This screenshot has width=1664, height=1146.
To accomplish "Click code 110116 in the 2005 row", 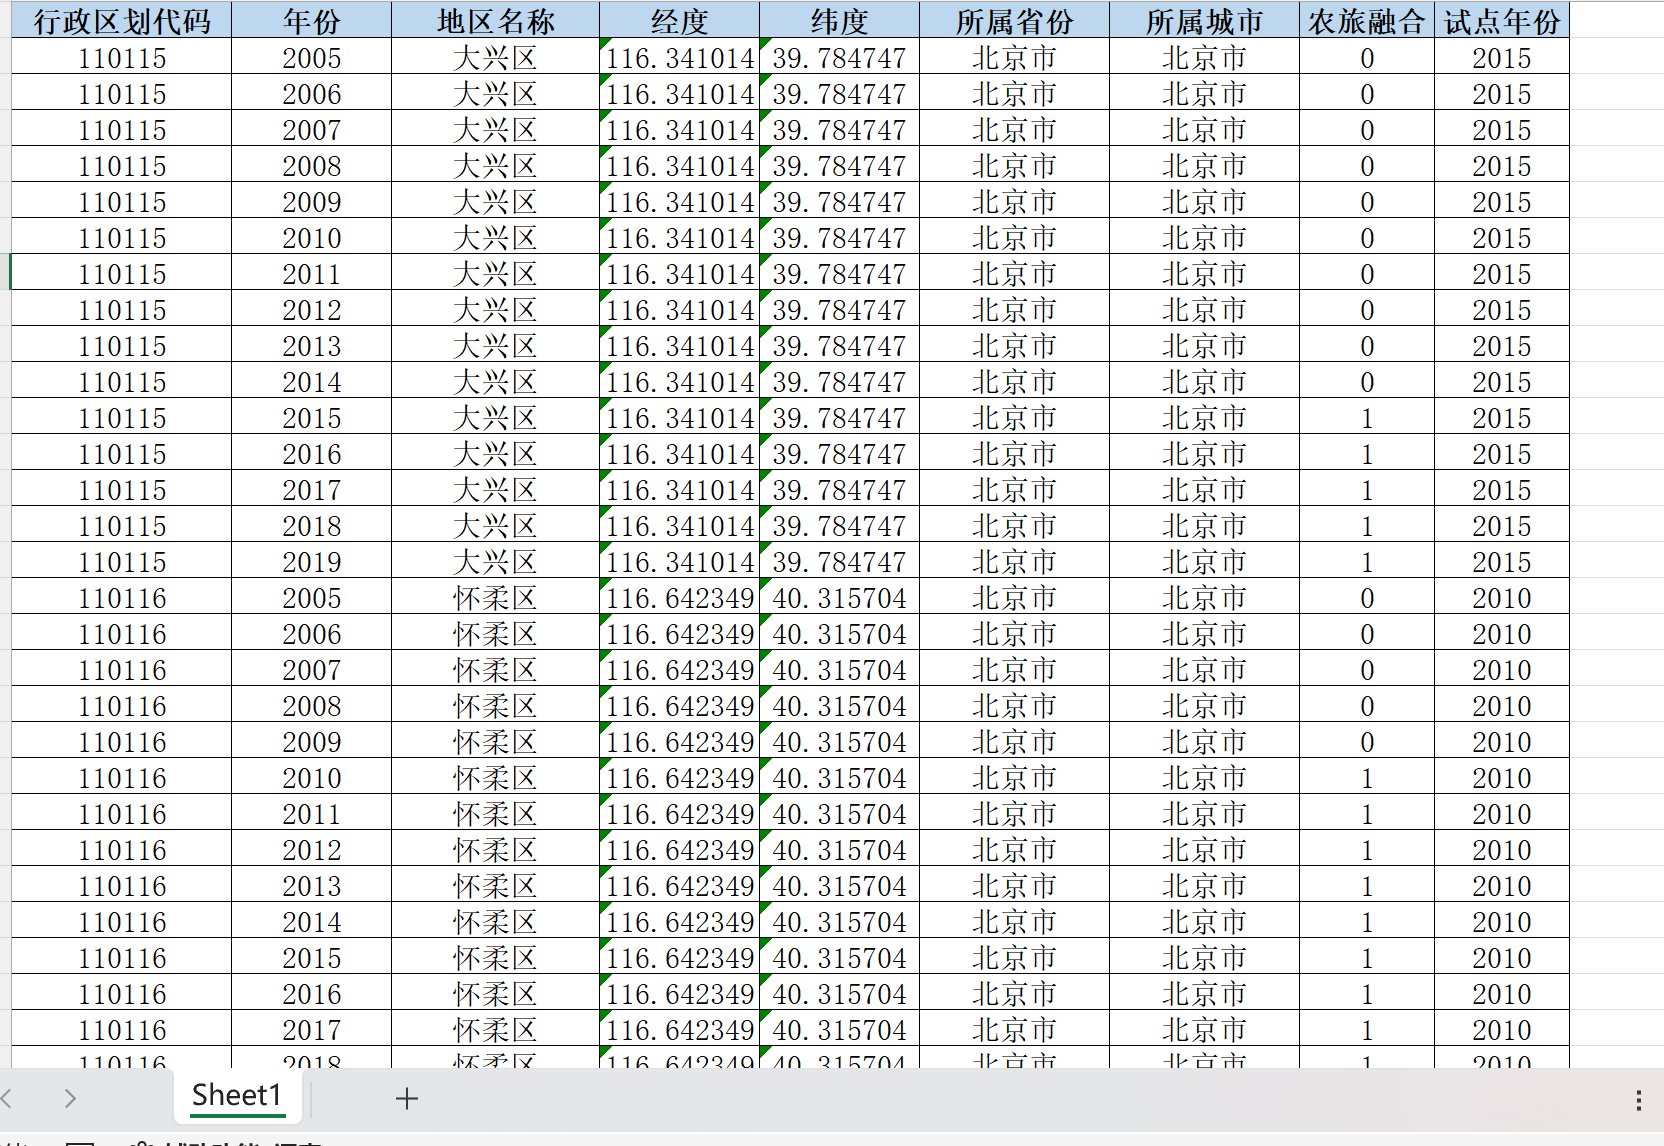I will point(122,598).
